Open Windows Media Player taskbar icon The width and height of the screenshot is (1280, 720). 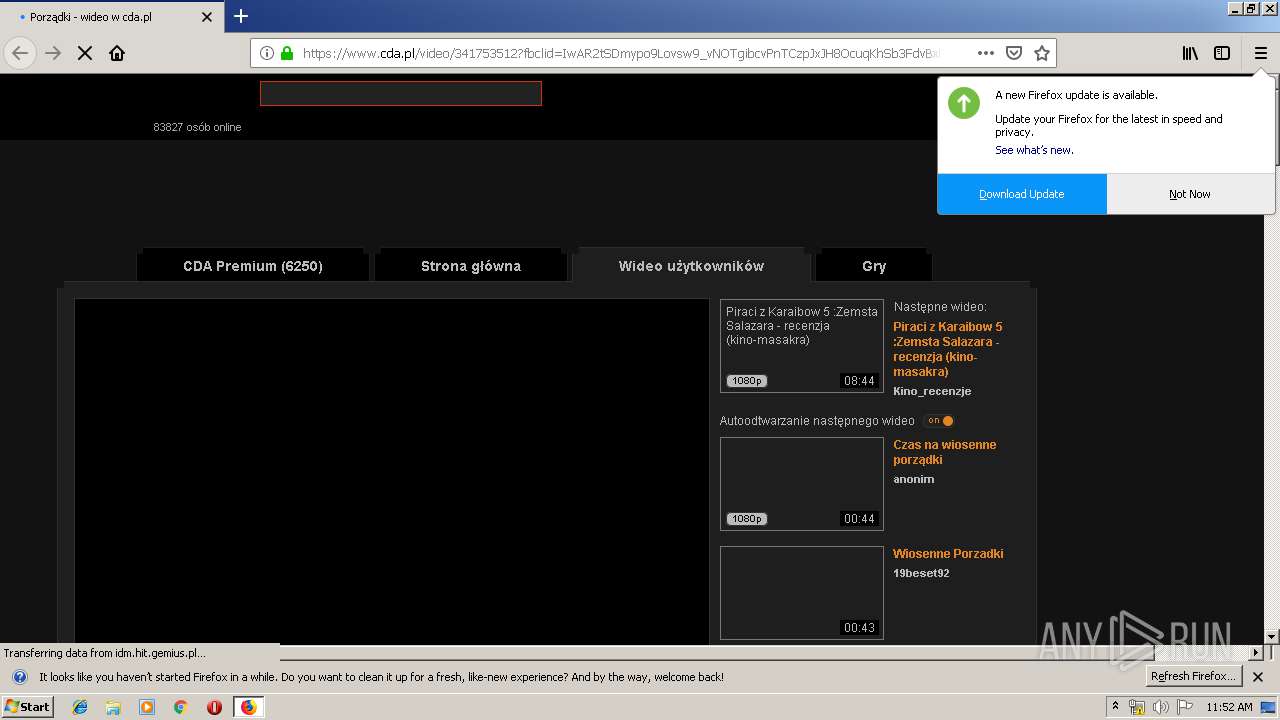coord(147,707)
